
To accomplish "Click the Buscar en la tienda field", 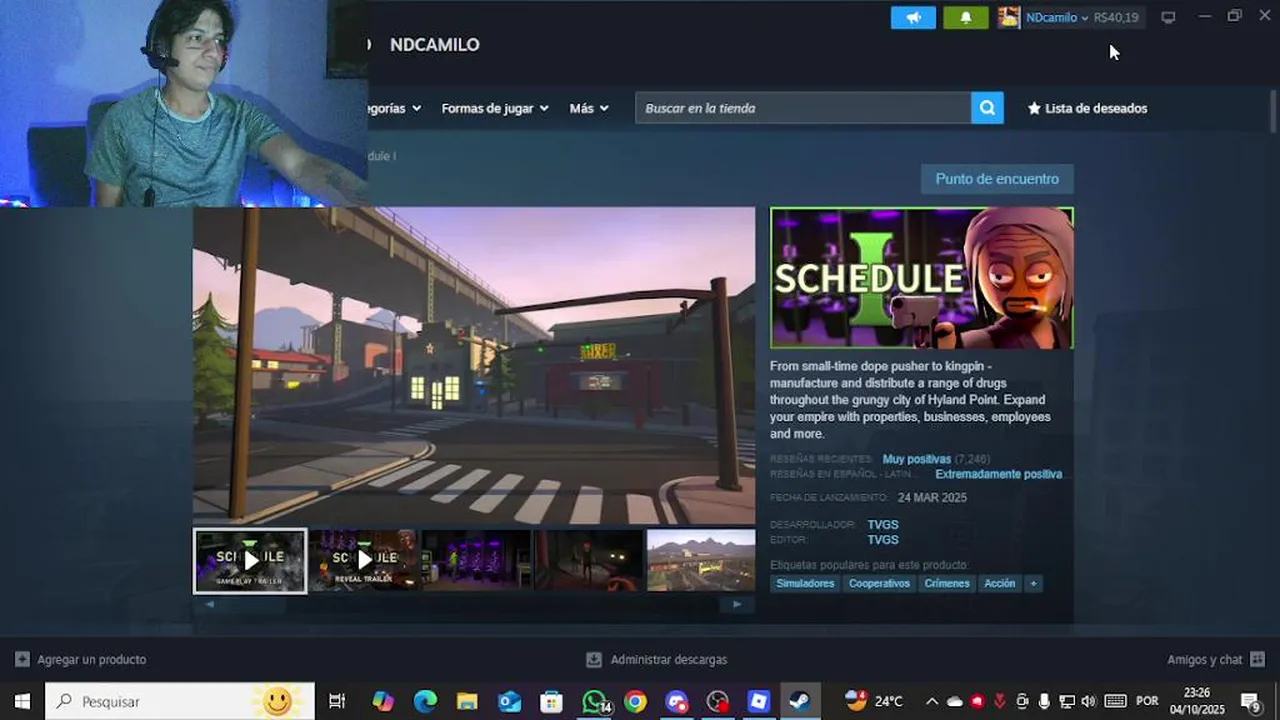I will [803, 108].
